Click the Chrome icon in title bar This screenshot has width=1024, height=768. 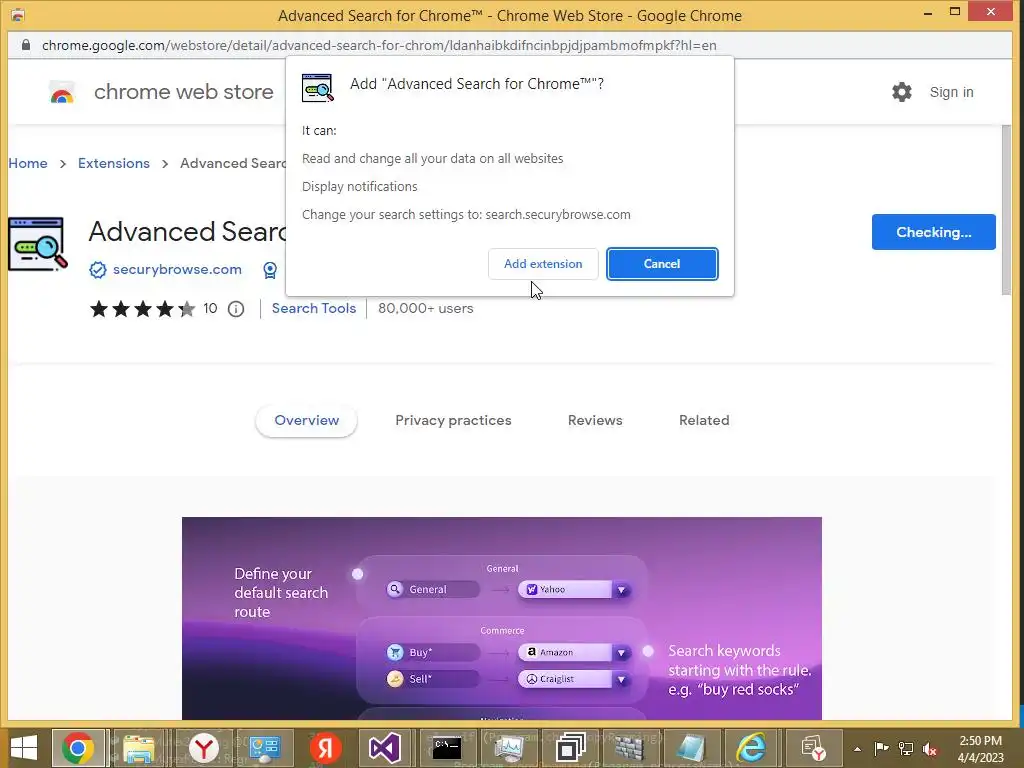(17, 14)
